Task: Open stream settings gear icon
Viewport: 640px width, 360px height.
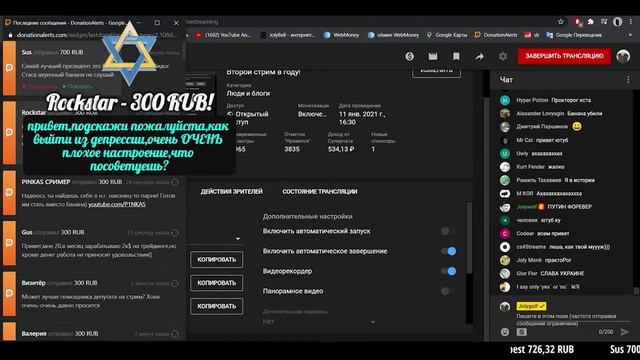Action: [502, 56]
